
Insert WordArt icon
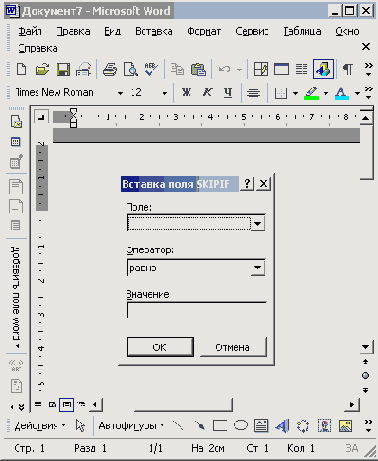point(282,426)
